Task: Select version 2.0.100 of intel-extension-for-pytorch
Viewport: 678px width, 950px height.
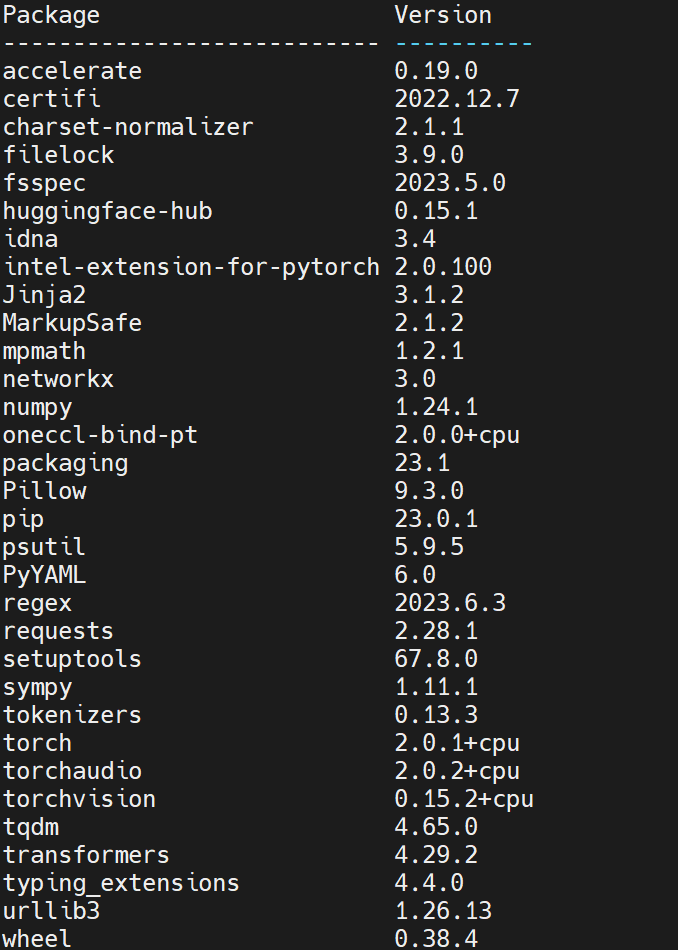Action: 443,267
